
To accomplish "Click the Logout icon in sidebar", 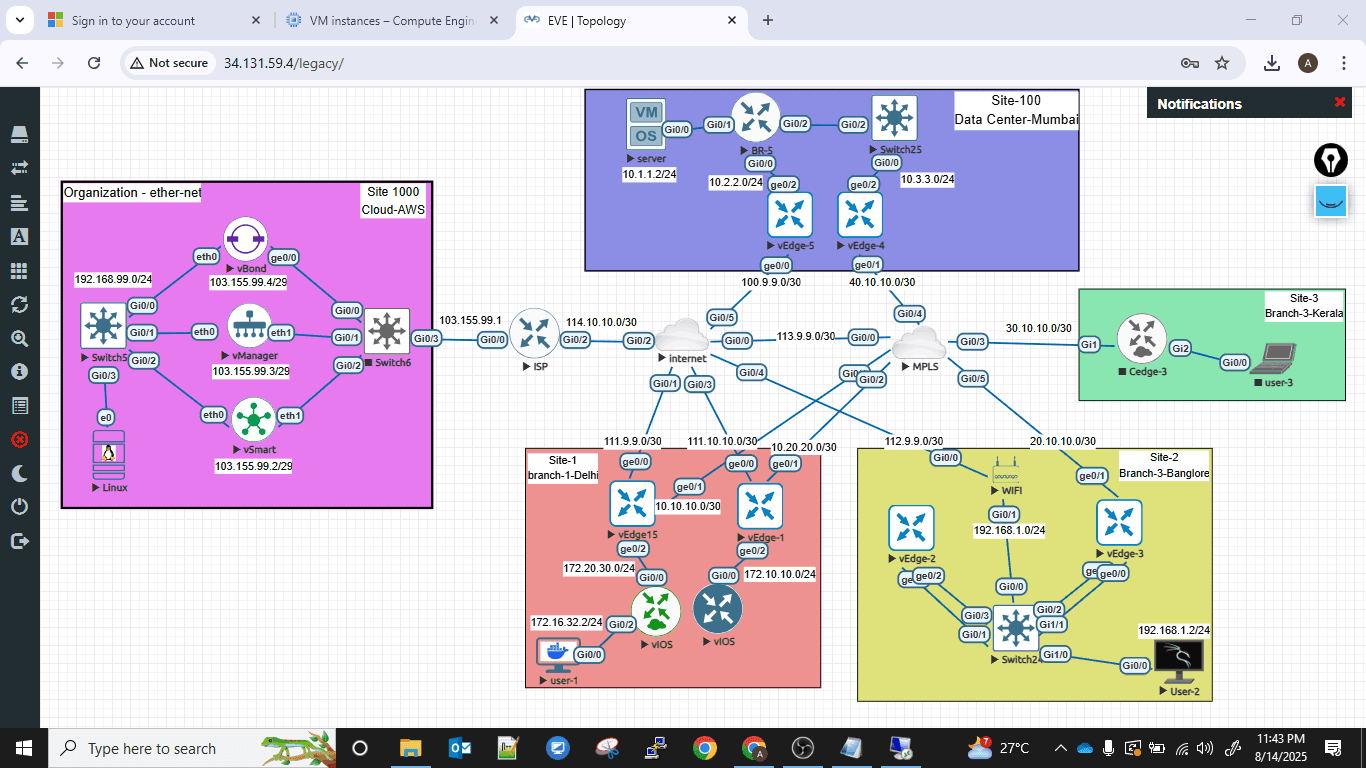I will (x=19, y=541).
